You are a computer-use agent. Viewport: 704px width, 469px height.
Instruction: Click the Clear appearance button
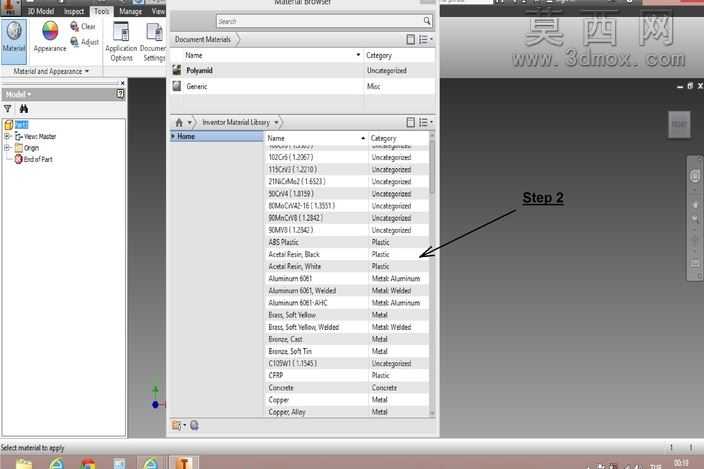click(x=83, y=26)
